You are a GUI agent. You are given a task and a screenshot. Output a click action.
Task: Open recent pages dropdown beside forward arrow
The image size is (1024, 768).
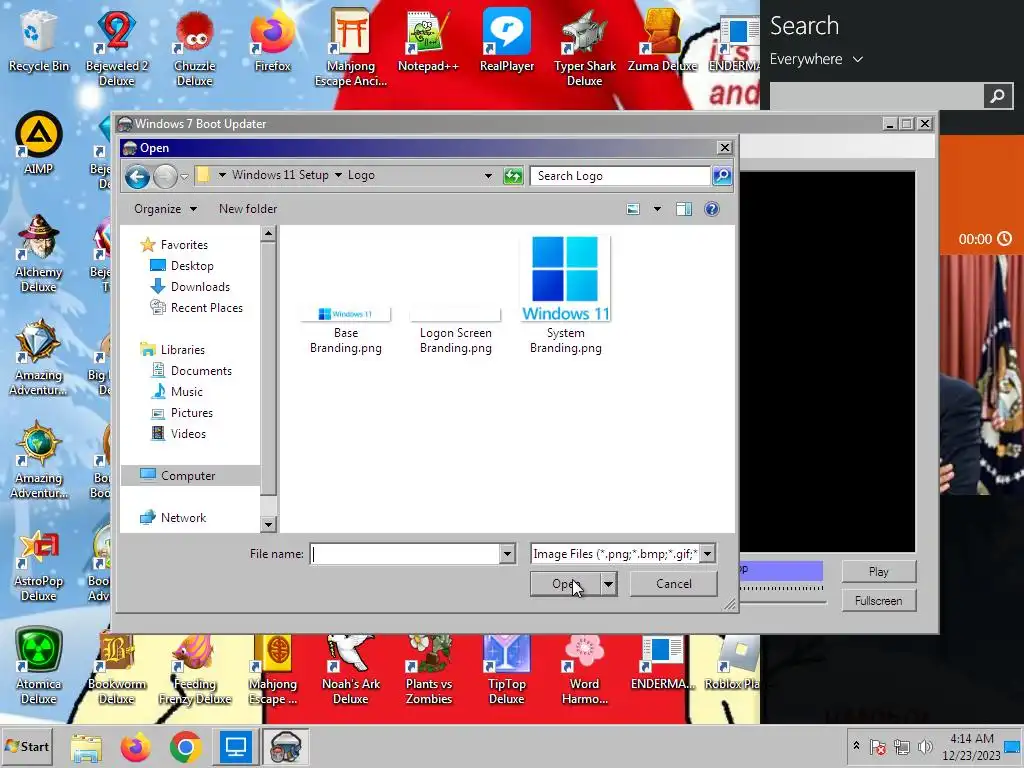click(184, 176)
